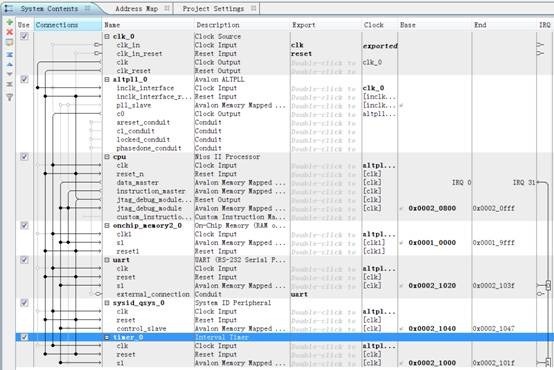This screenshot has width=554, height=370.
Task: Disable the uart component checkbox
Action: pos(24,260)
